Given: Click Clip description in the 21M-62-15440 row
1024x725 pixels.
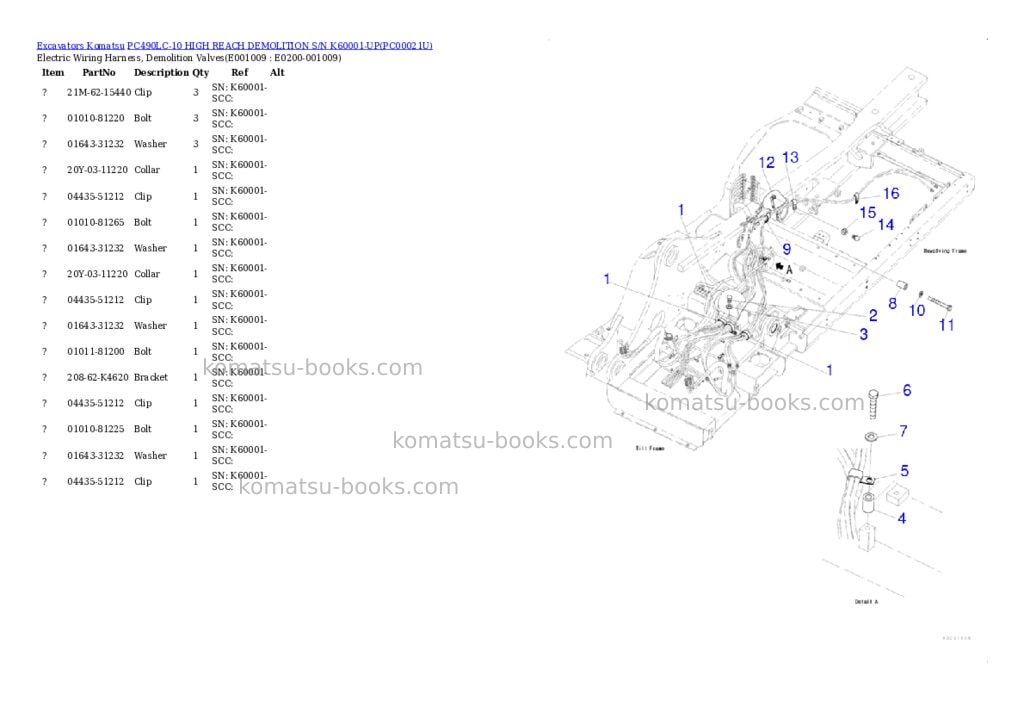Looking at the screenshot, I should click(x=143, y=93).
